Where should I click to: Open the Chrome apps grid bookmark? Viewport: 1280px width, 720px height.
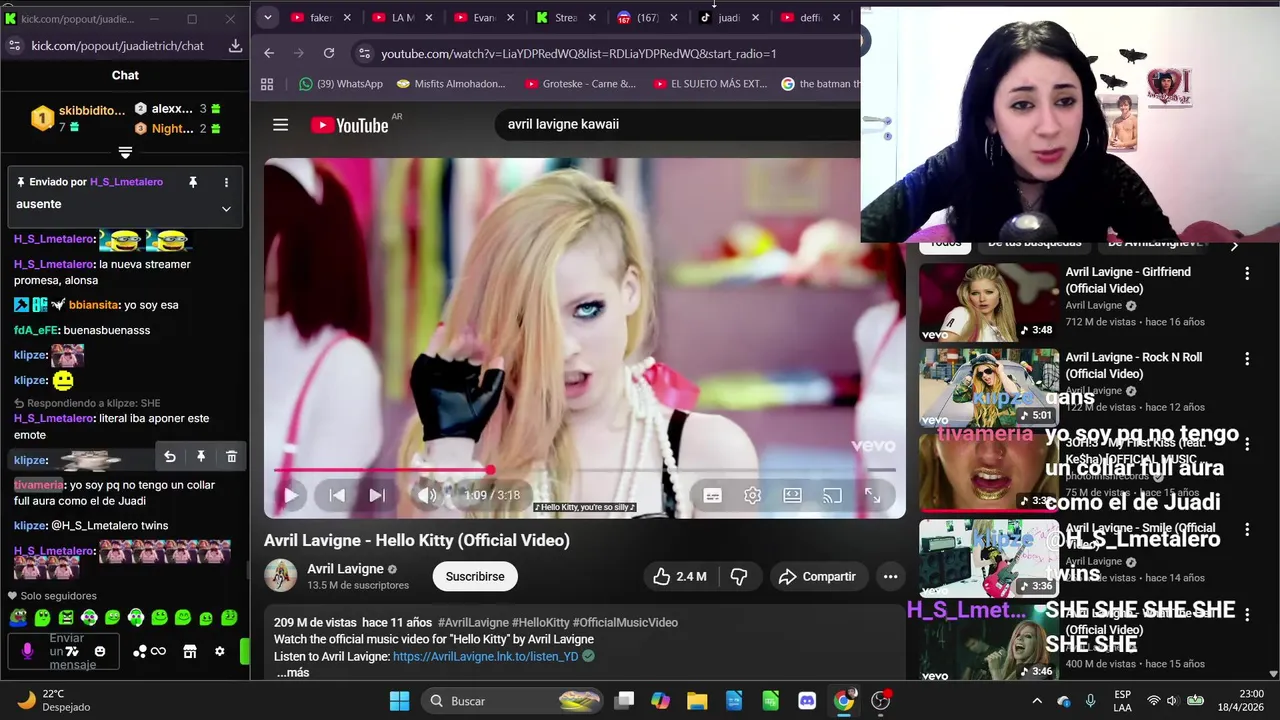(x=267, y=84)
